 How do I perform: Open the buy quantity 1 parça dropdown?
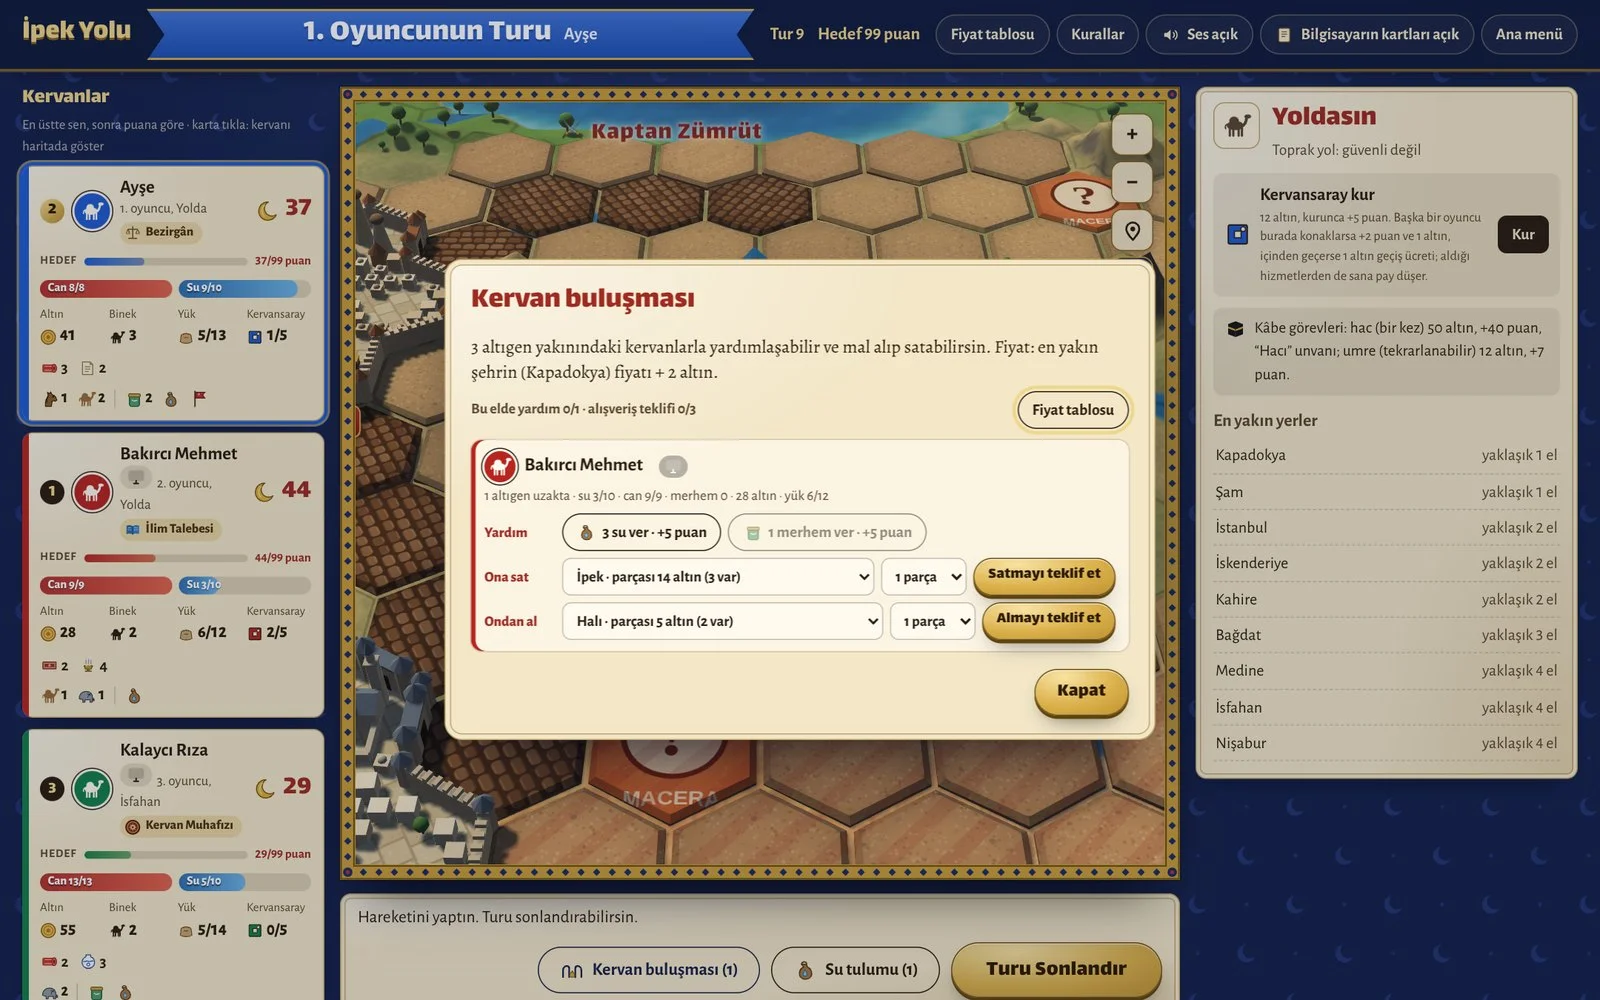click(x=932, y=621)
